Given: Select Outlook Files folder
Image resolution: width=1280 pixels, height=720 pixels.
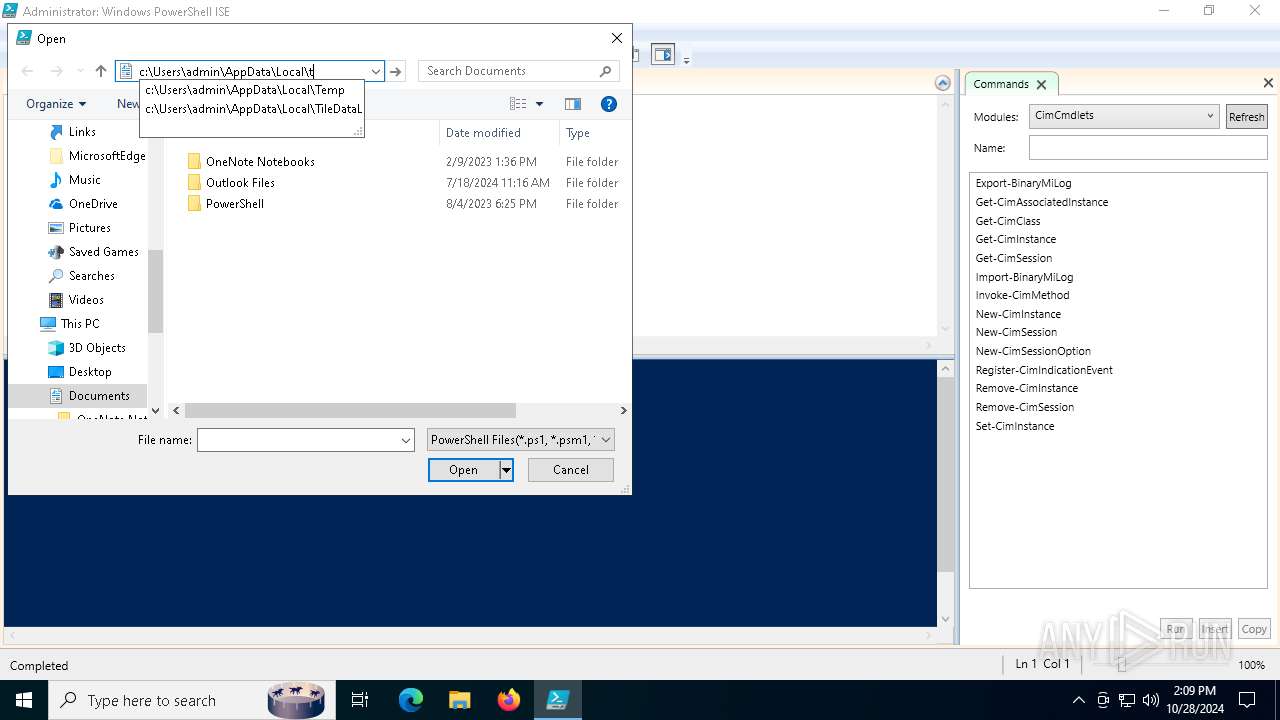Looking at the screenshot, I should (240, 183).
